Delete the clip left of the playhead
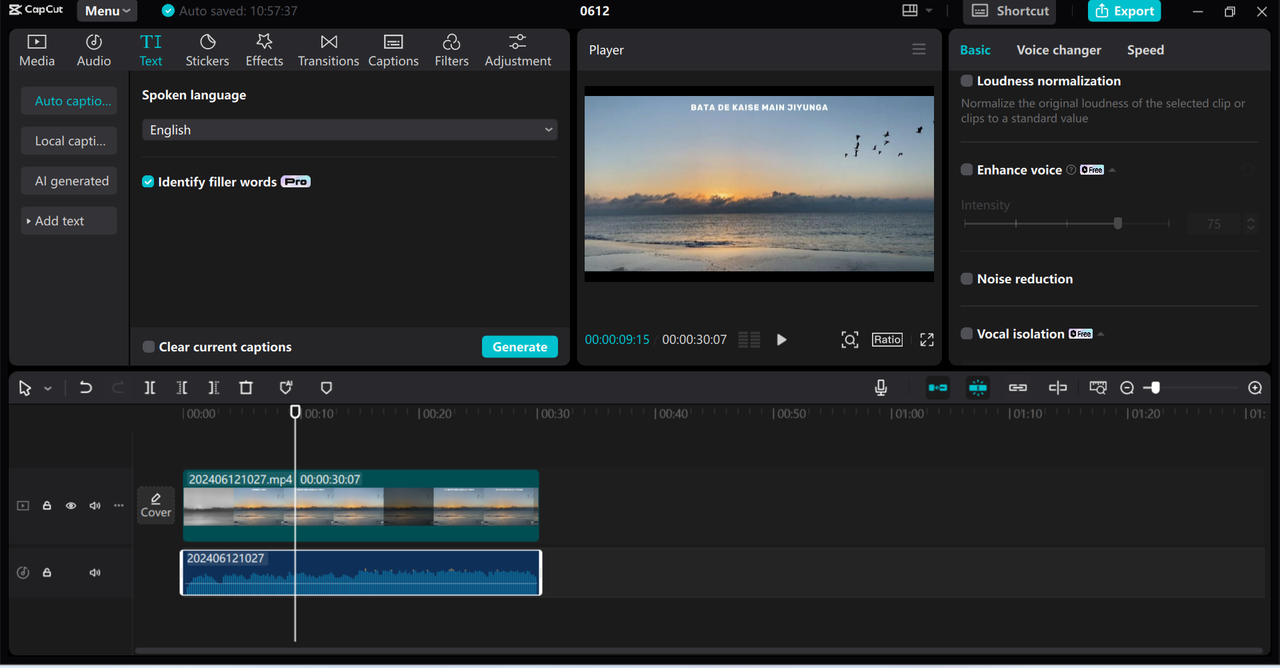This screenshot has height=668, width=1280. pyautogui.click(x=182, y=388)
